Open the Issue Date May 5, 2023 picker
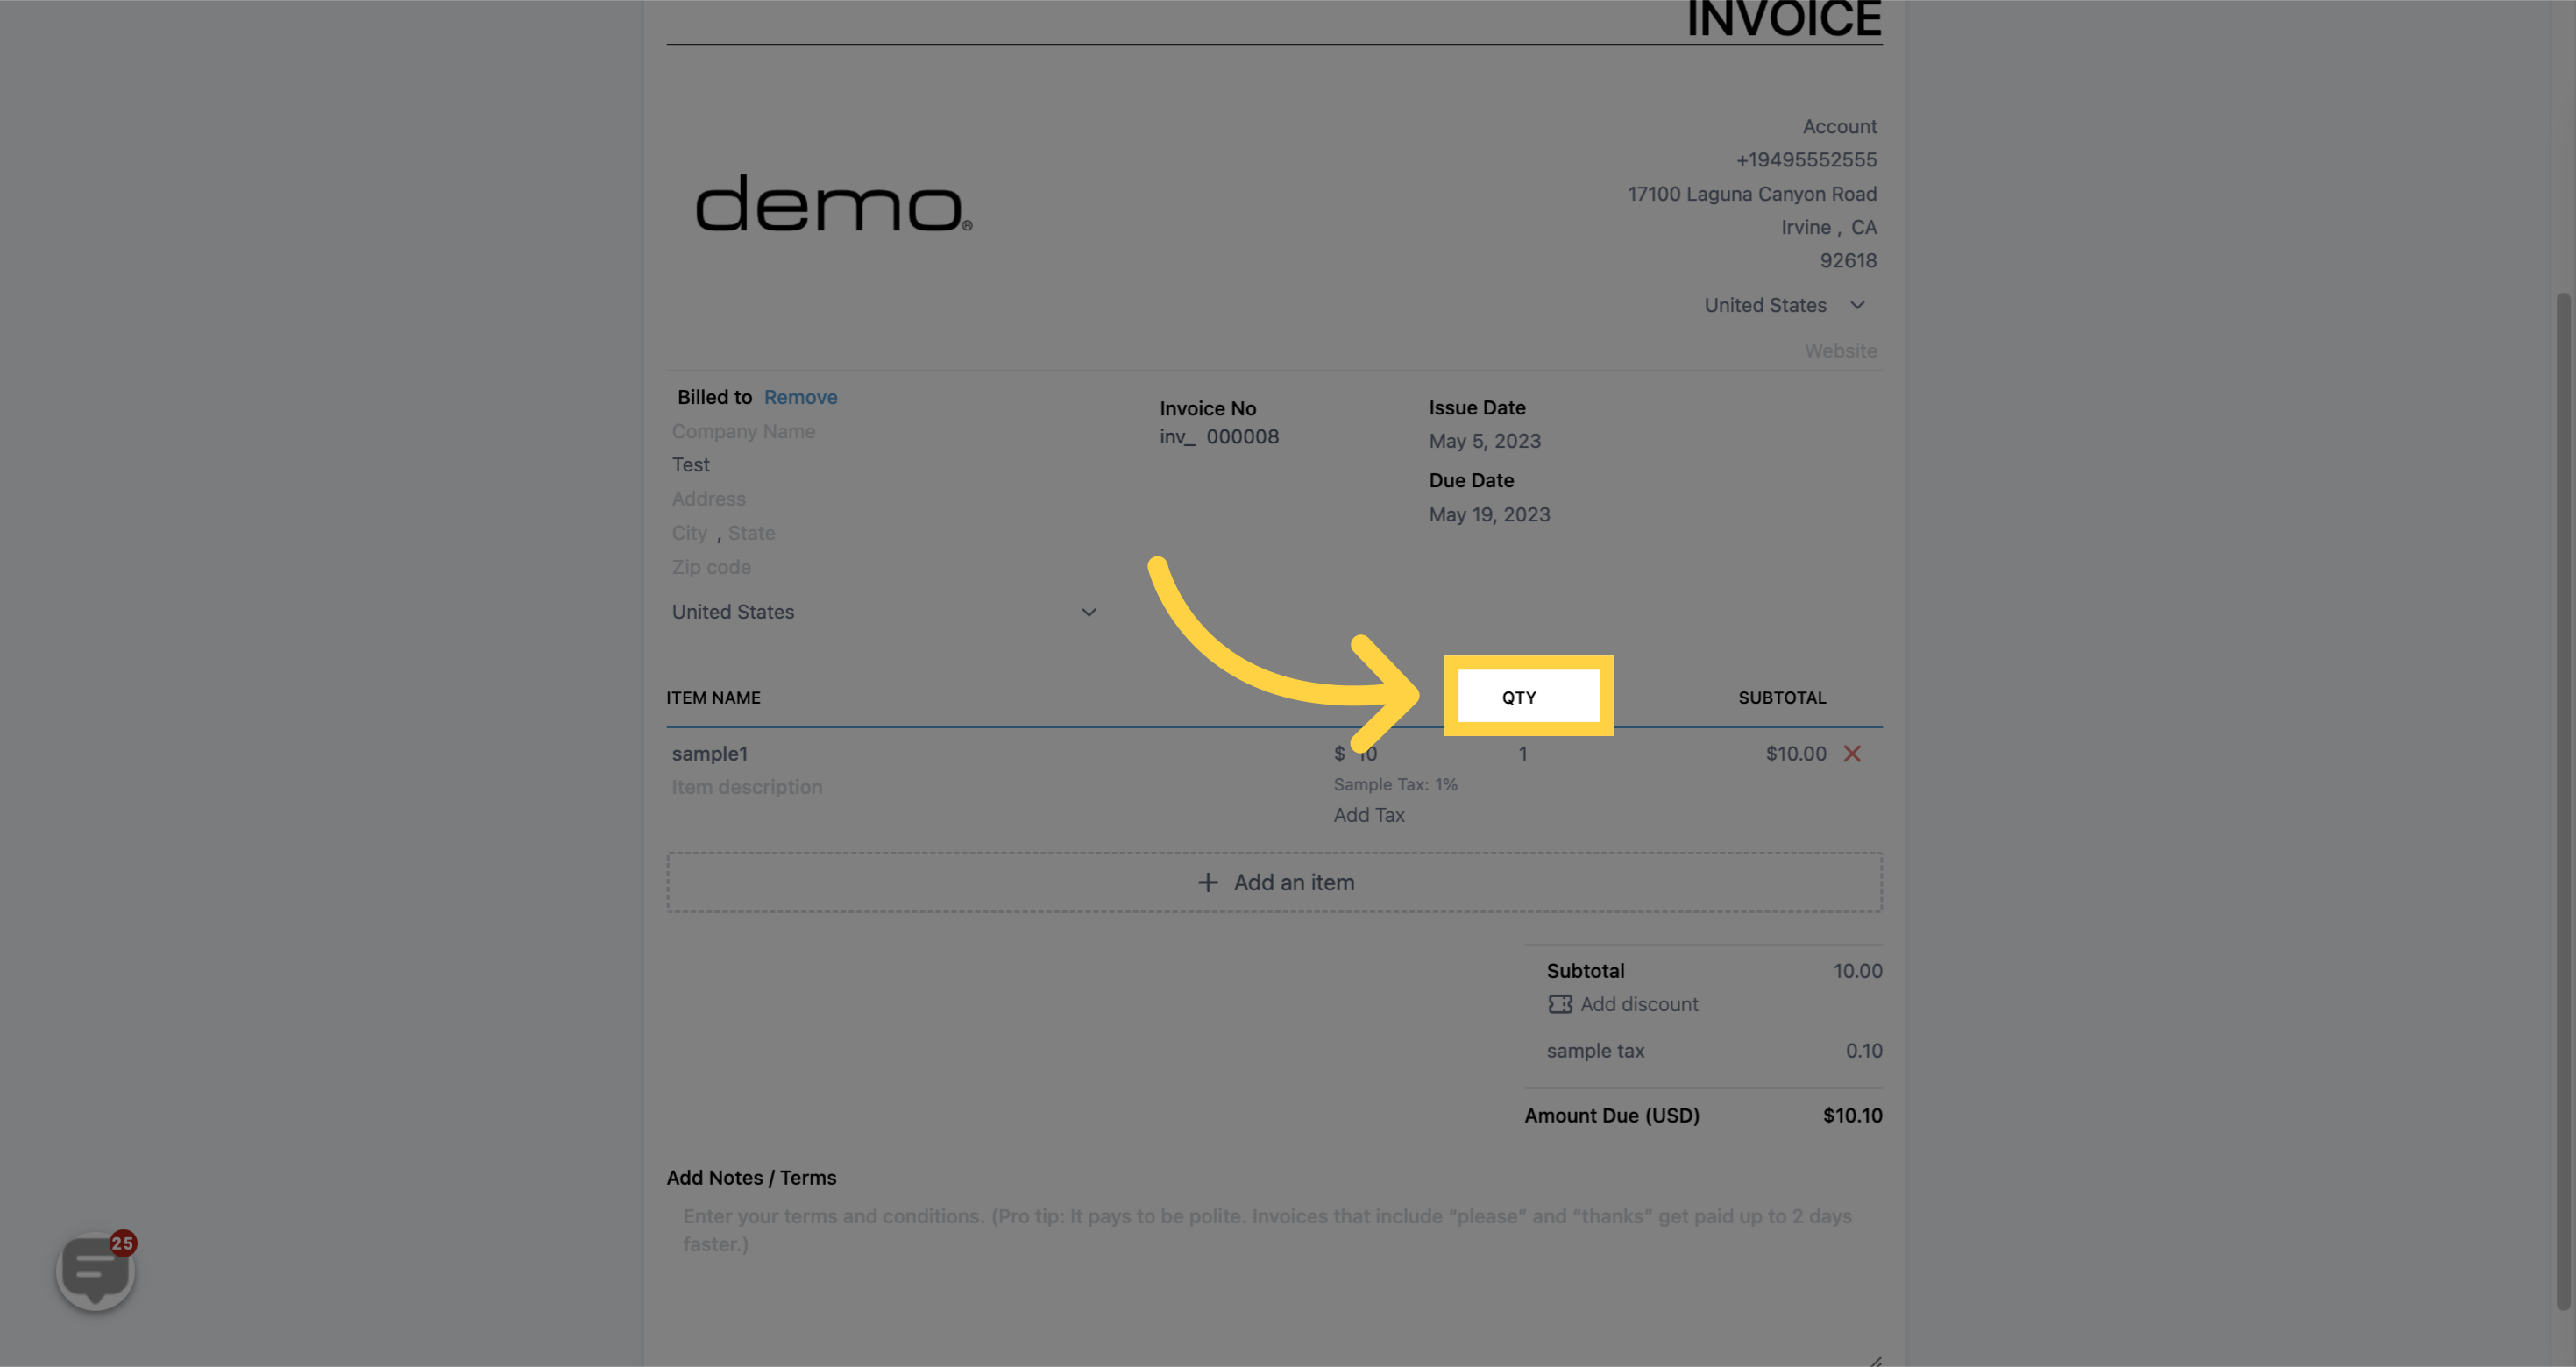Viewport: 2576px width, 1367px height. (1484, 441)
